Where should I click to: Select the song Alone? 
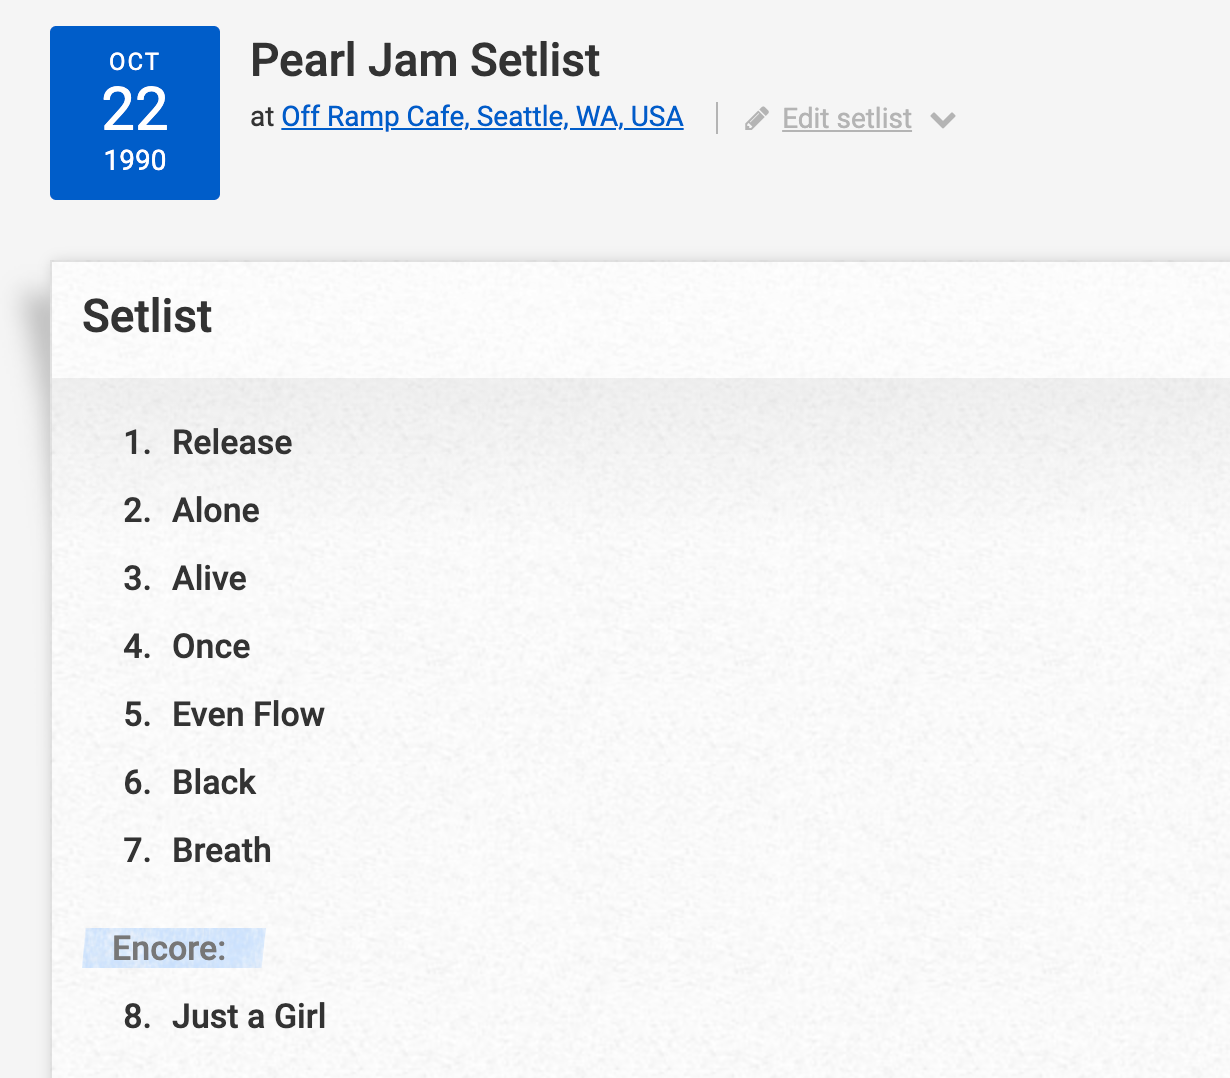coord(216,510)
